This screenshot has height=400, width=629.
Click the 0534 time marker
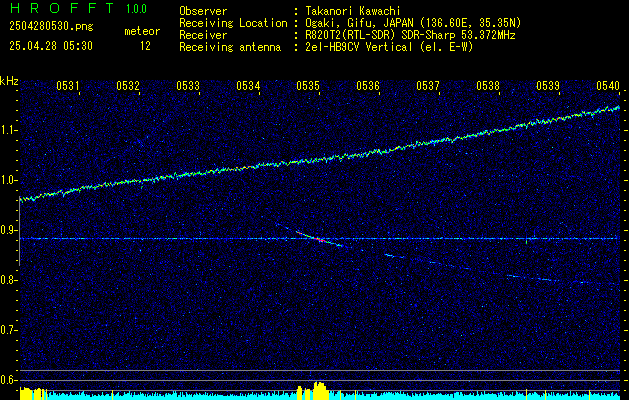click(248, 85)
